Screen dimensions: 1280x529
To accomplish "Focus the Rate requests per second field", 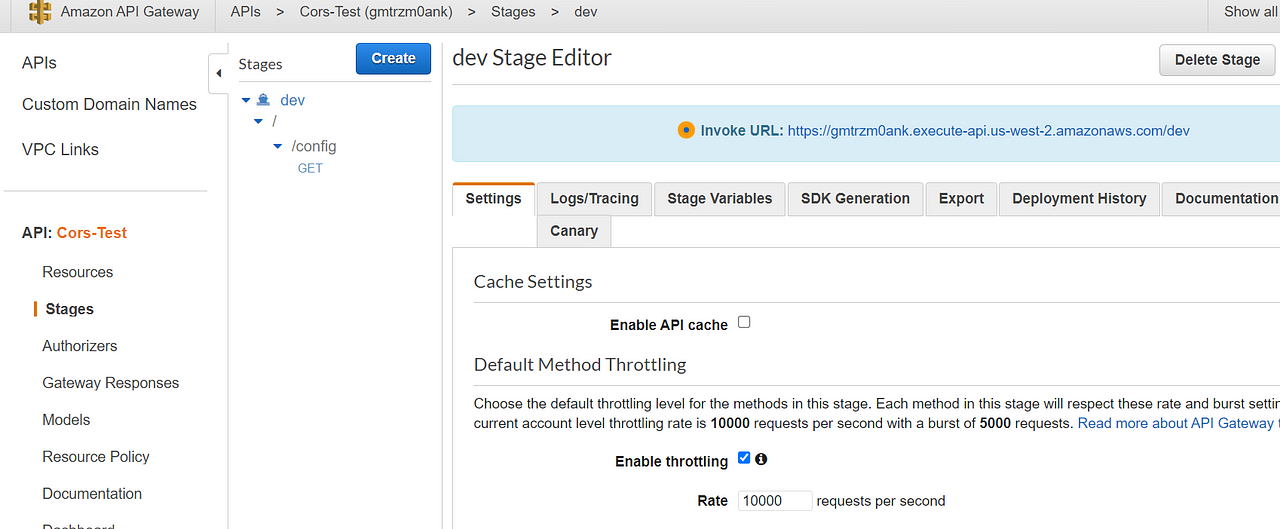I will click(775, 501).
